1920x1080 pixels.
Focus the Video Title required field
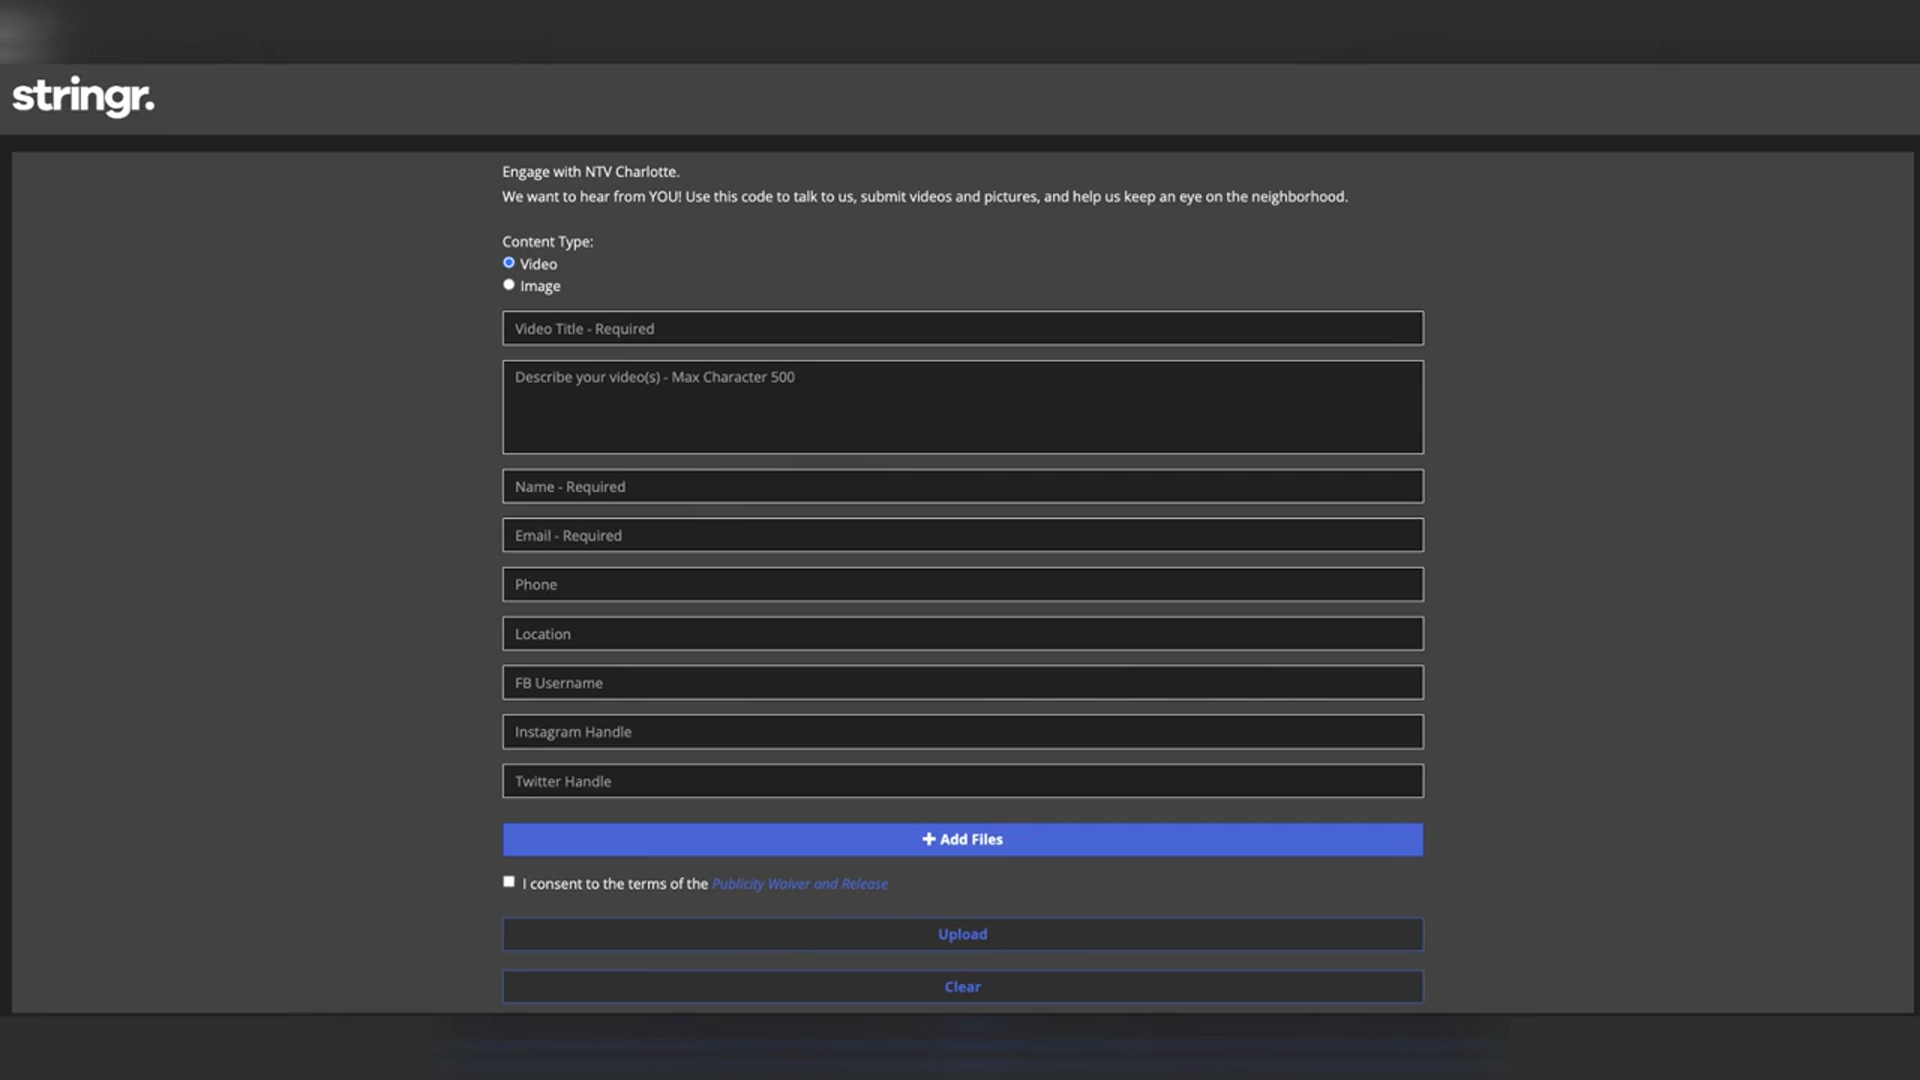(962, 329)
